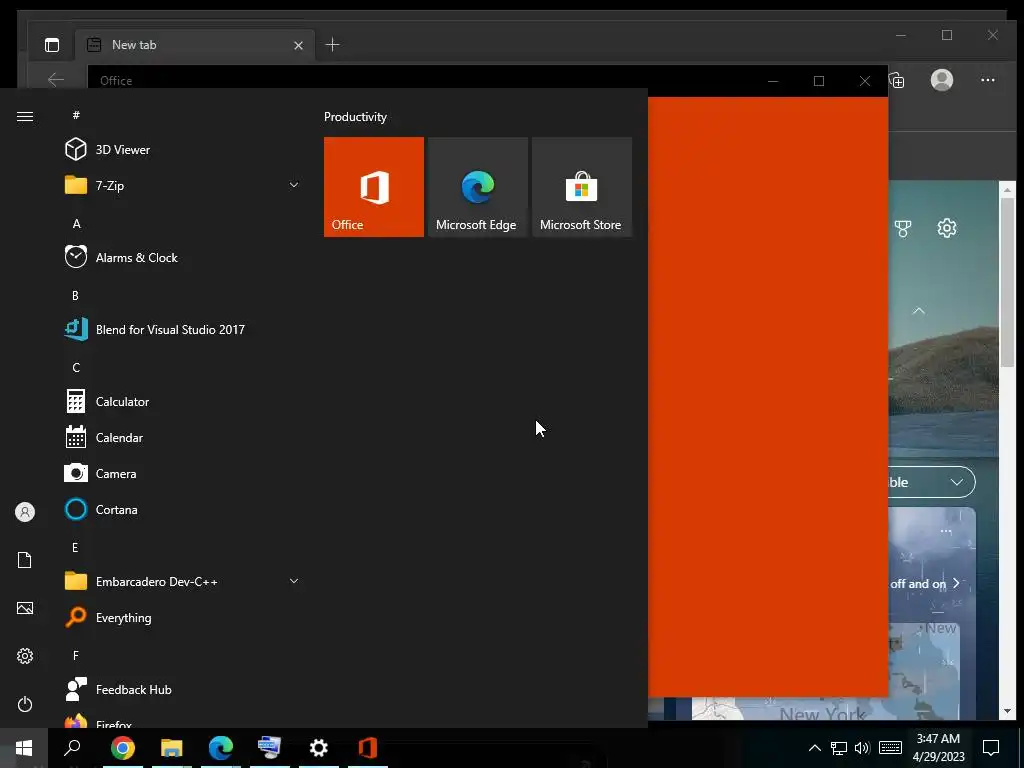Viewport: 1024px width, 768px height.
Task: Open Edge Settings and more menu
Action: click(987, 80)
